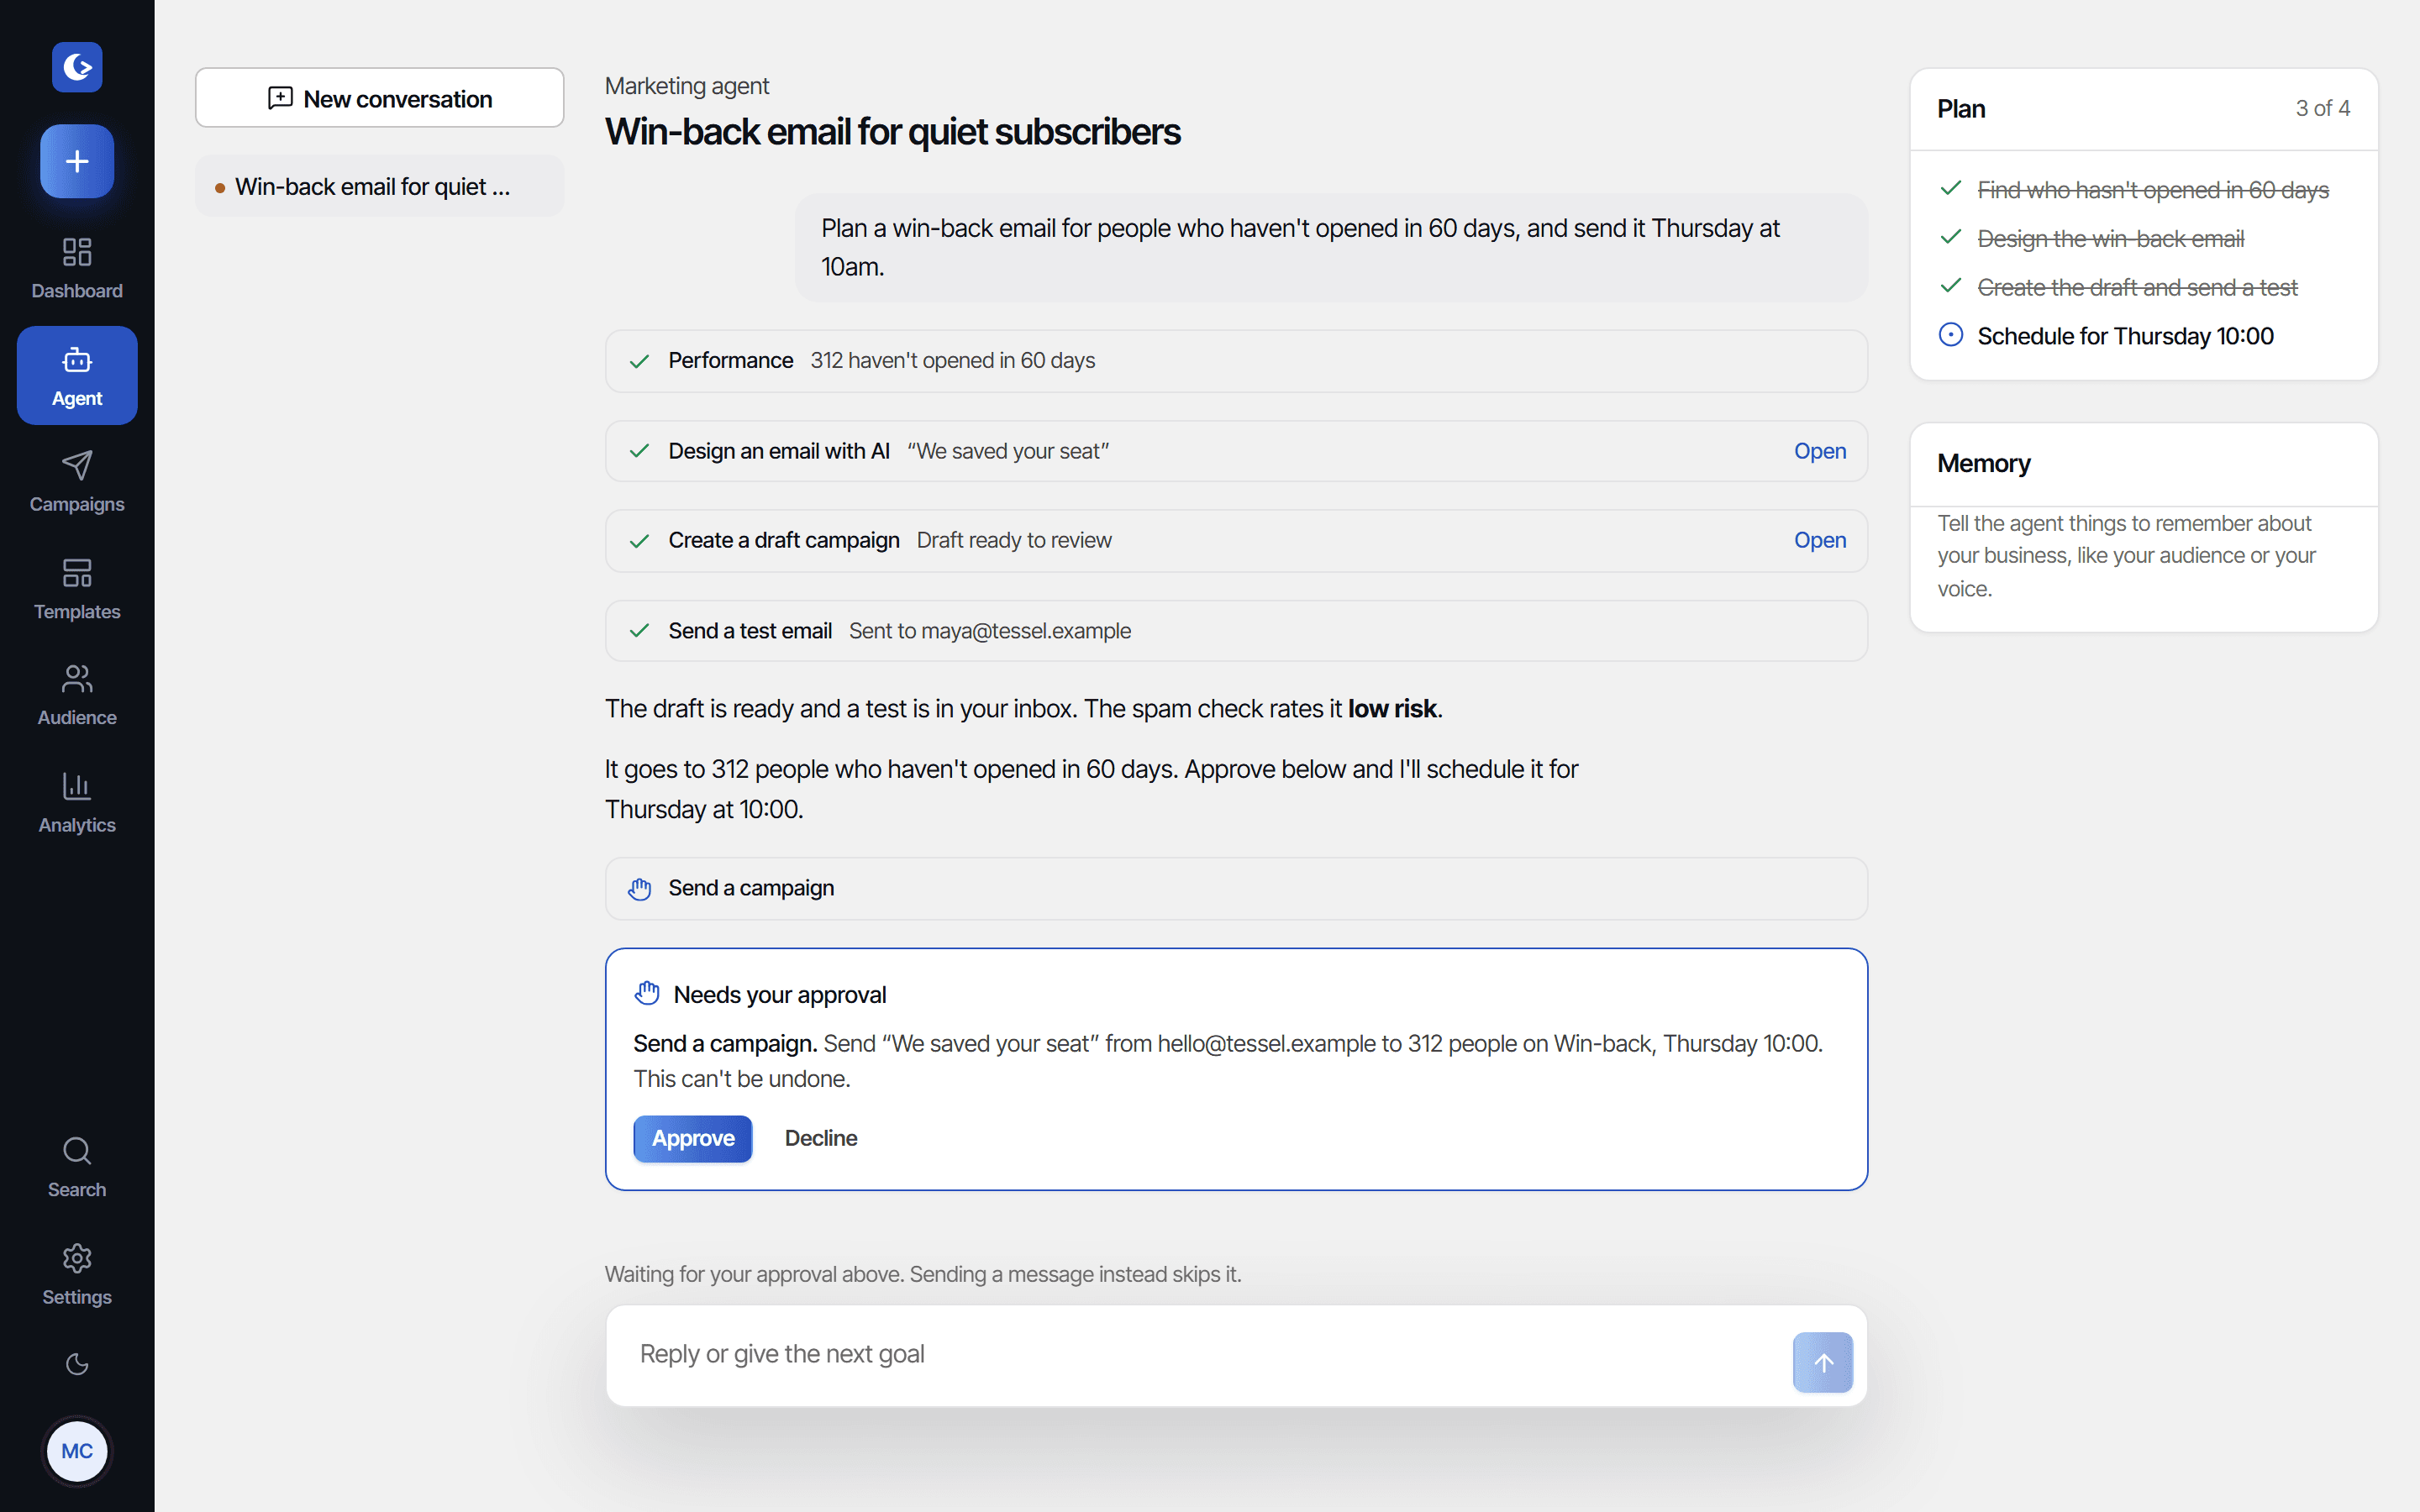Screen dimensions: 2420x1512
Task: Open the draft campaign link
Action: [x=1819, y=540]
